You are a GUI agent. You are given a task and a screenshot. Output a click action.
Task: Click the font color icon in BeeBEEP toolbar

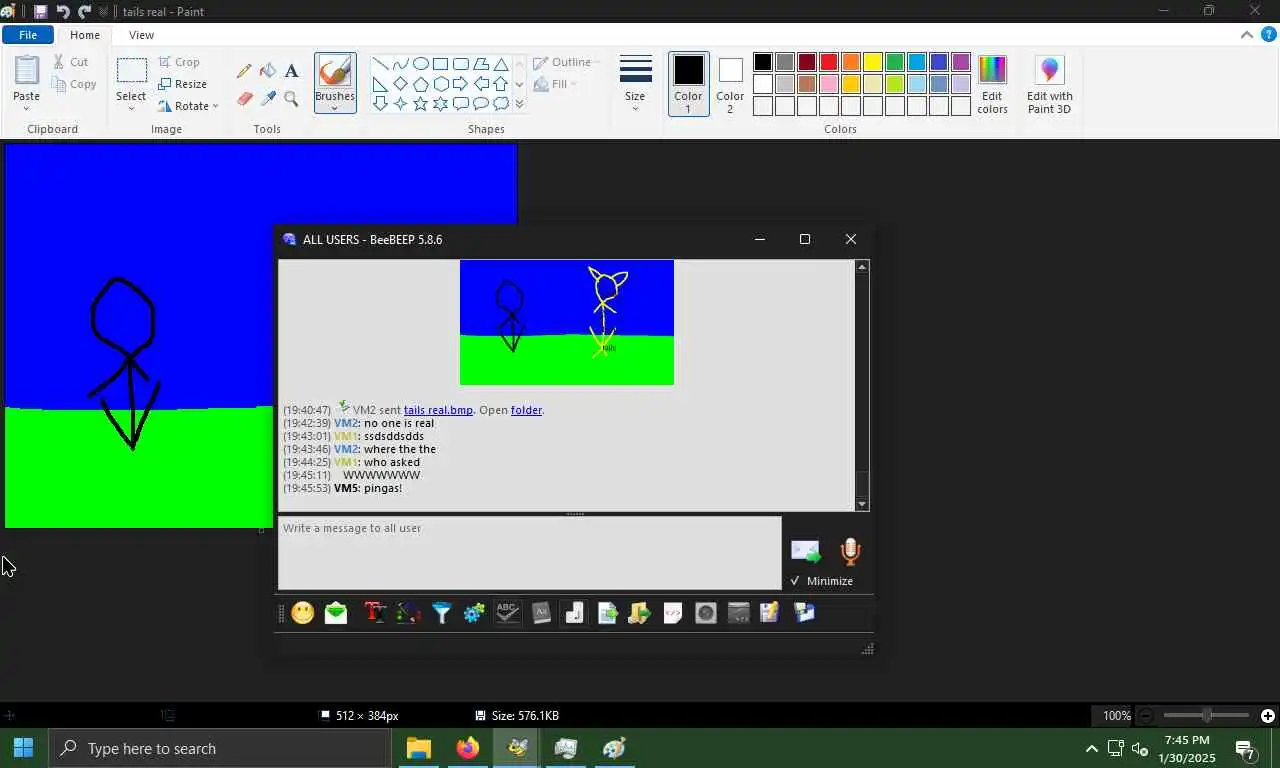[408, 613]
